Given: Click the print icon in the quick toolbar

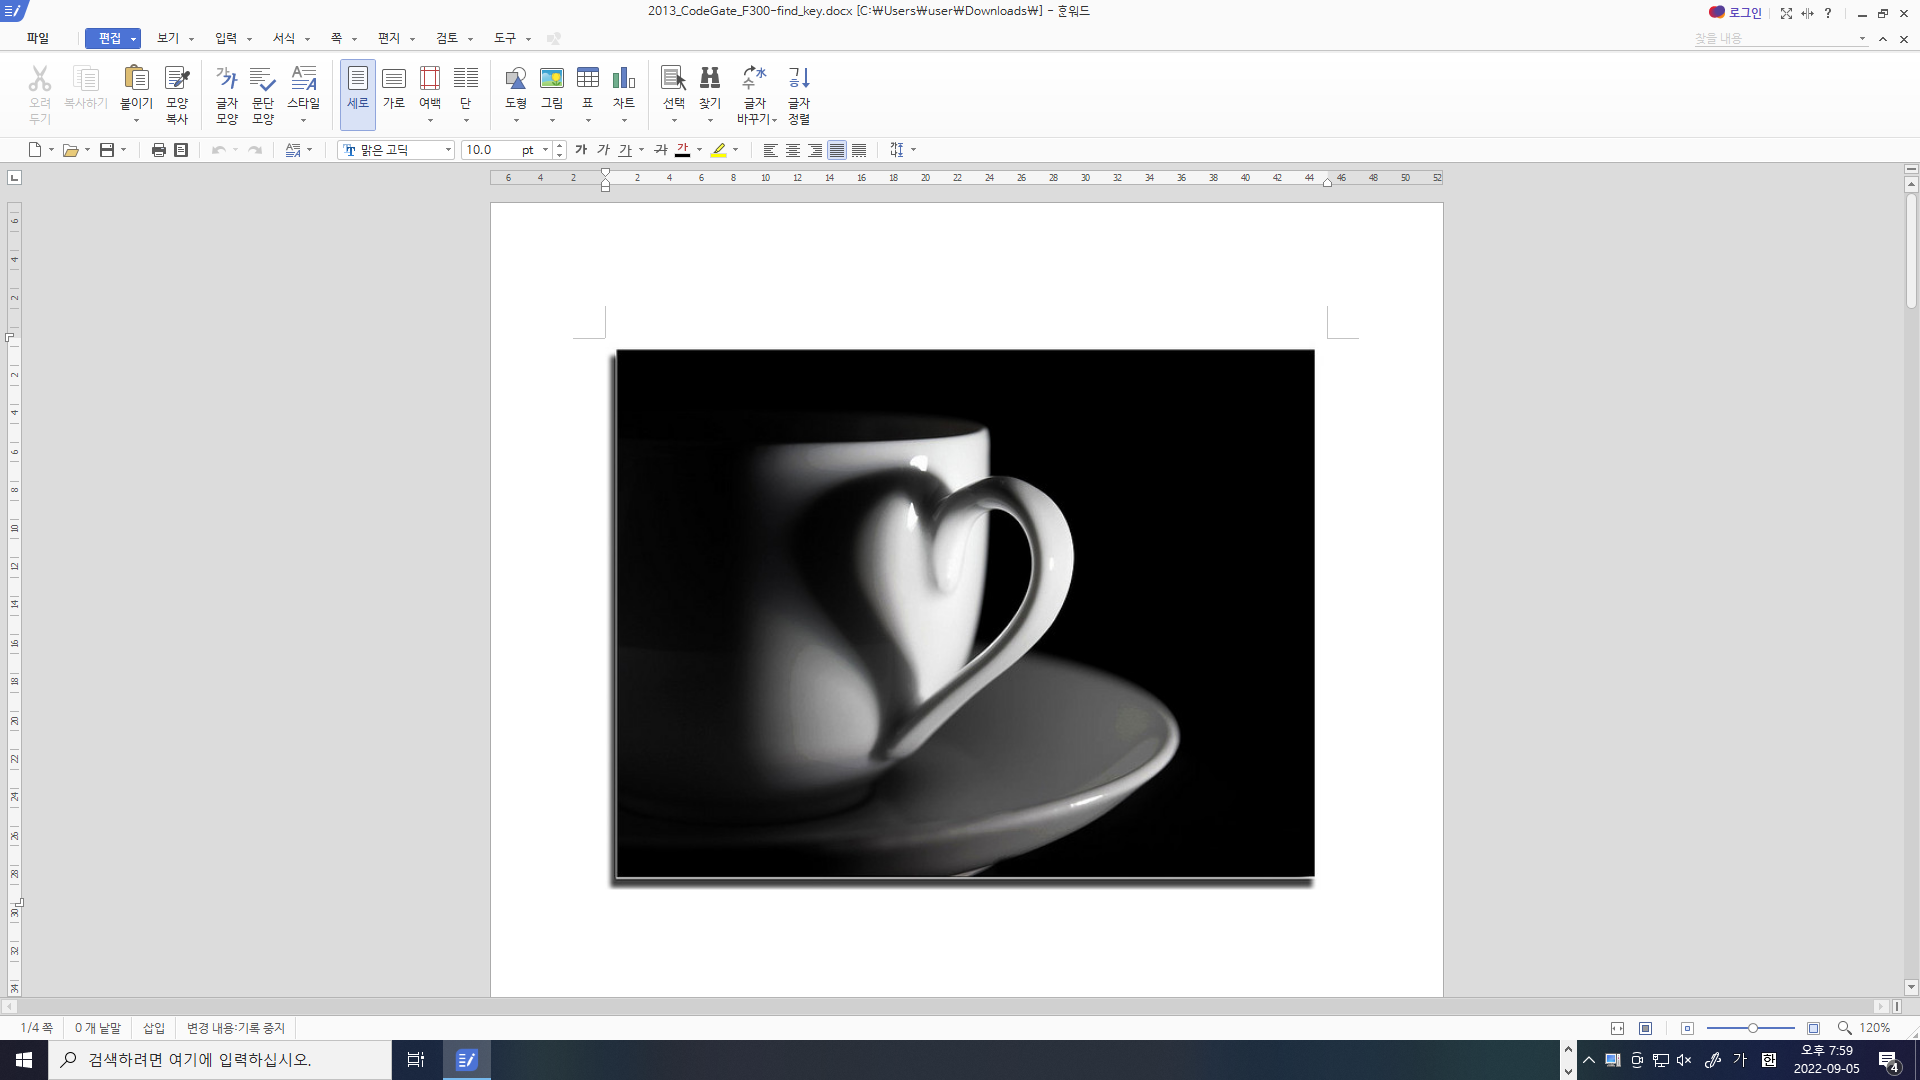Looking at the screenshot, I should 158,150.
